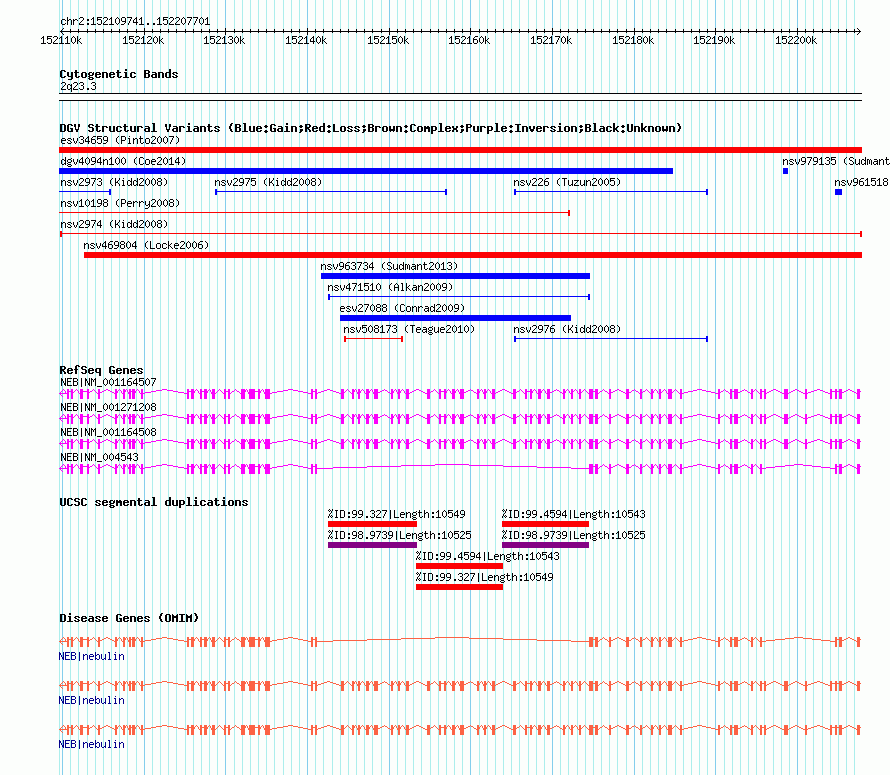This screenshot has height=775, width=890.
Task: Click the 152190k ruler tick label
Action: 714,40
